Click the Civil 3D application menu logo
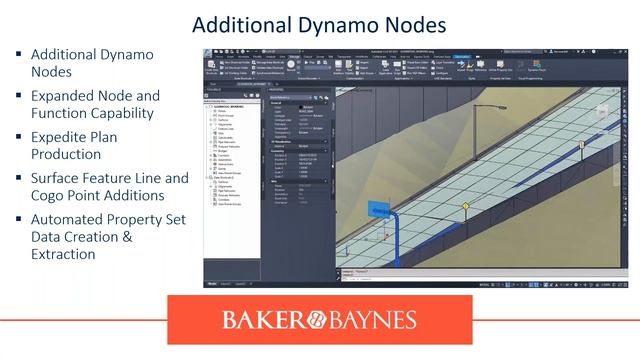The height and width of the screenshot is (360, 640). click(208, 53)
